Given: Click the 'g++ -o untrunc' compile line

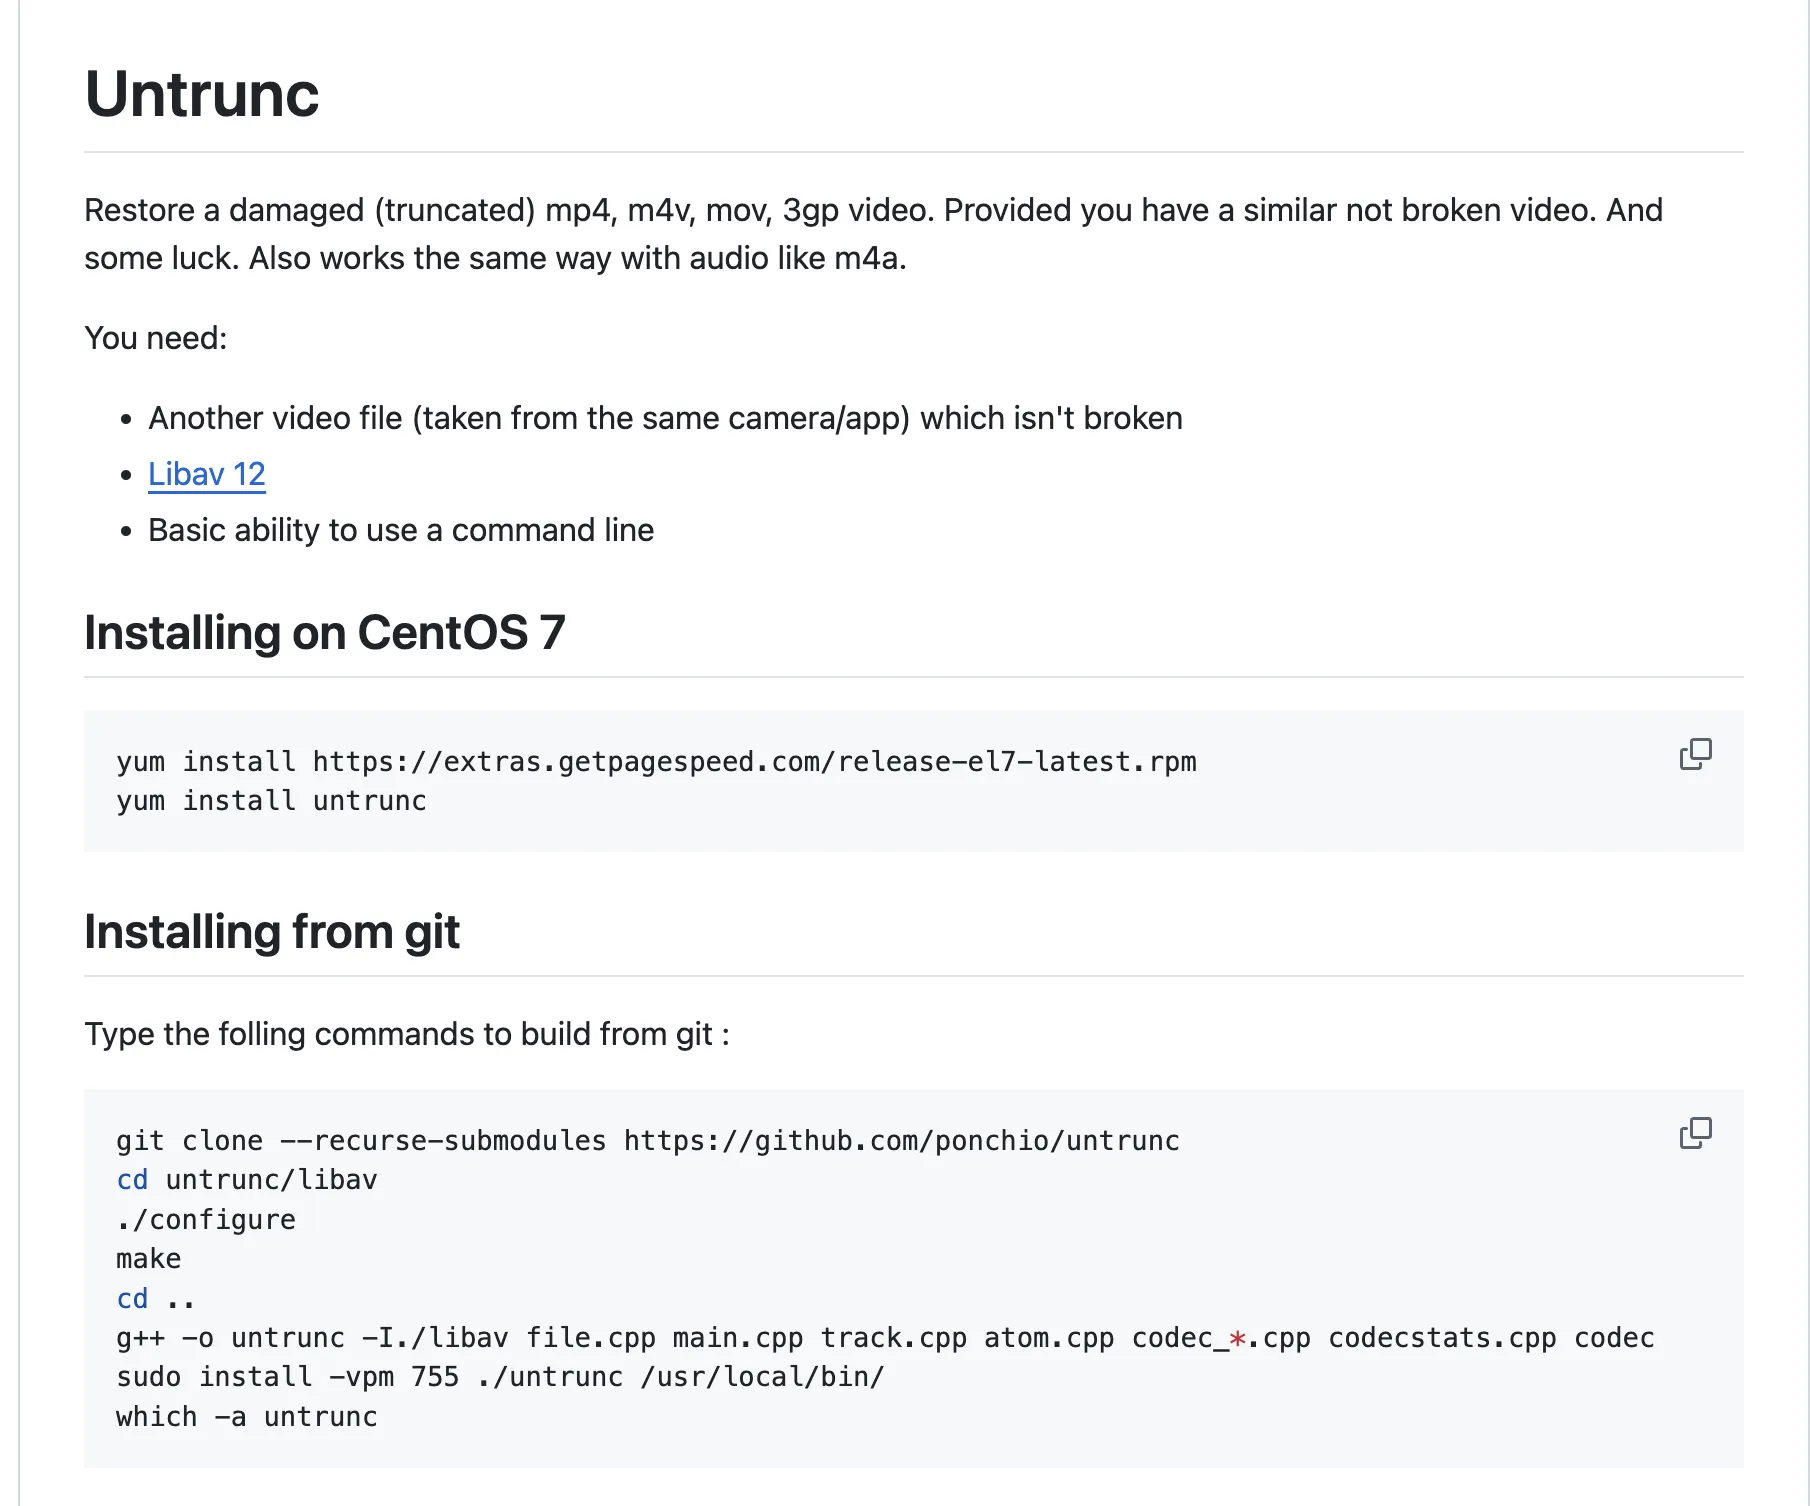Looking at the screenshot, I should [885, 1338].
